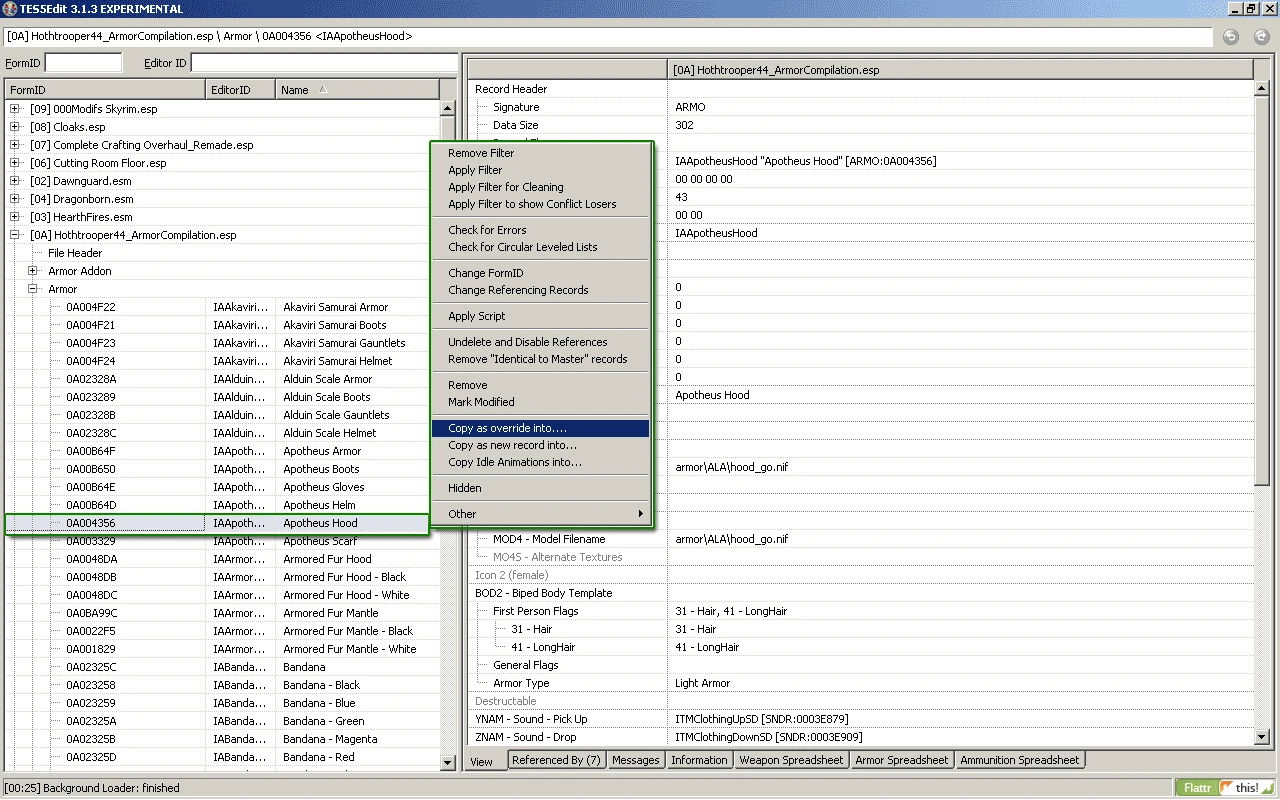Open the Armor Spreadsheet tab
Screen dimensions: 1280x800
[x=901, y=760]
